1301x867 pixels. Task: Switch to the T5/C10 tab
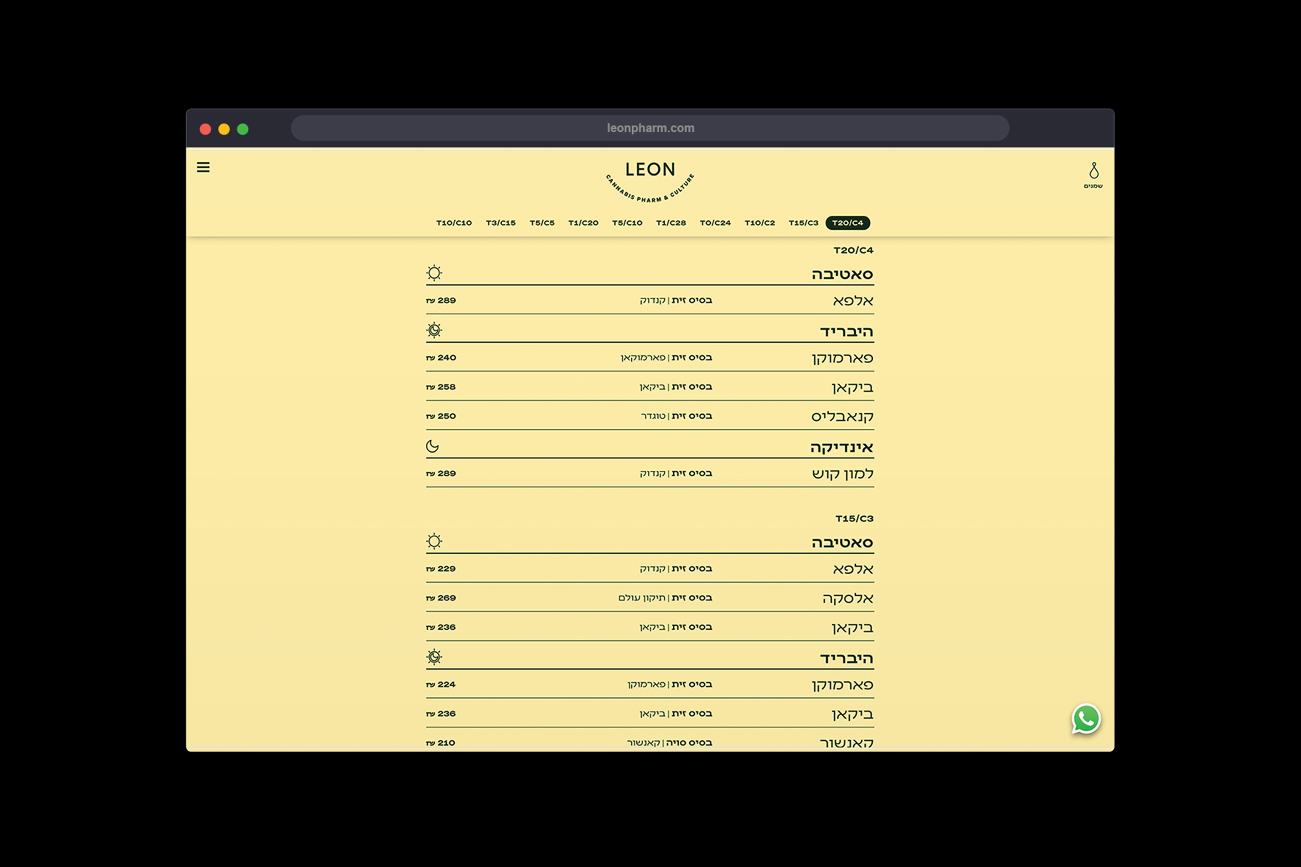[x=627, y=223]
